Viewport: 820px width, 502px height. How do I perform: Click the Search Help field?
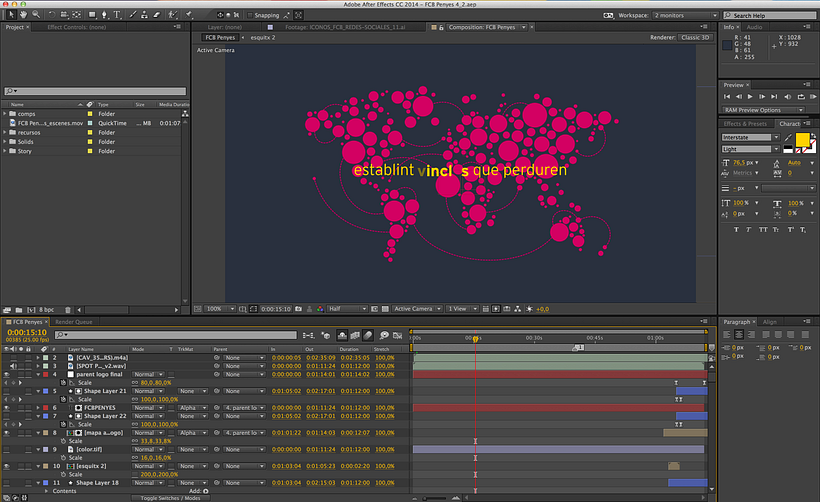tap(770, 16)
